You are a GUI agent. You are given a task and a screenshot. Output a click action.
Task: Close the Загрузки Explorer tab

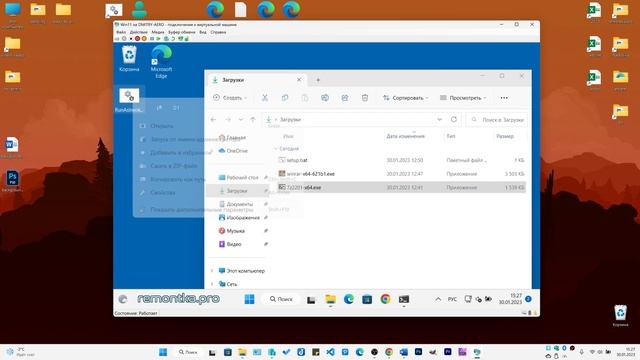coord(299,80)
